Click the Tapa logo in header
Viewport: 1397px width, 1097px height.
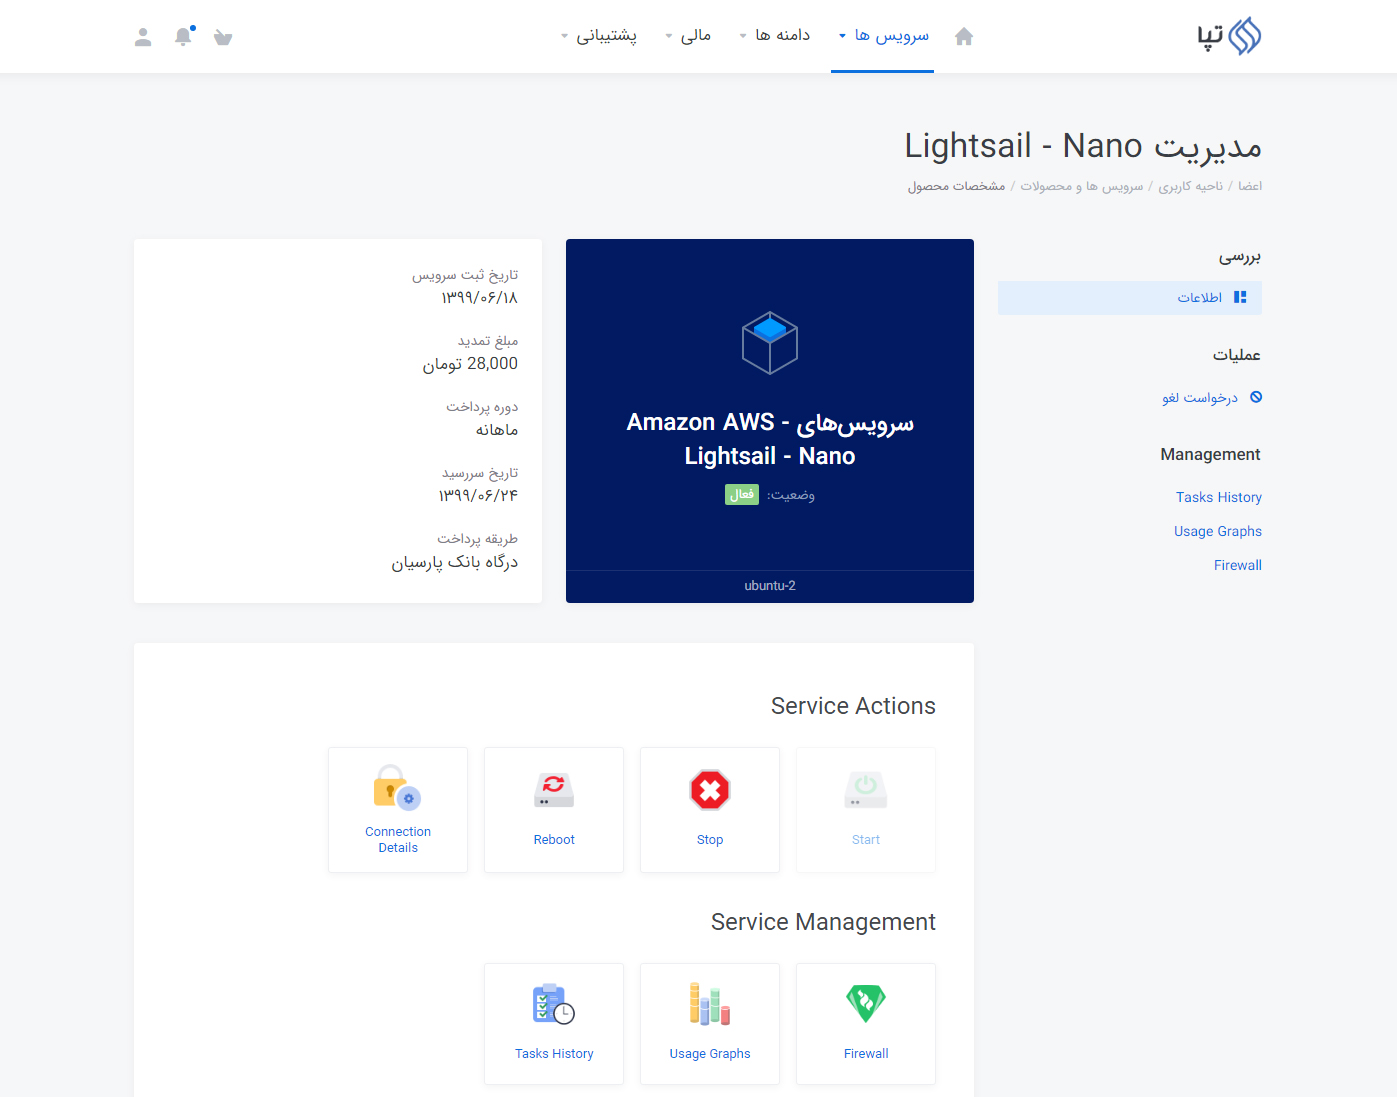(1229, 36)
